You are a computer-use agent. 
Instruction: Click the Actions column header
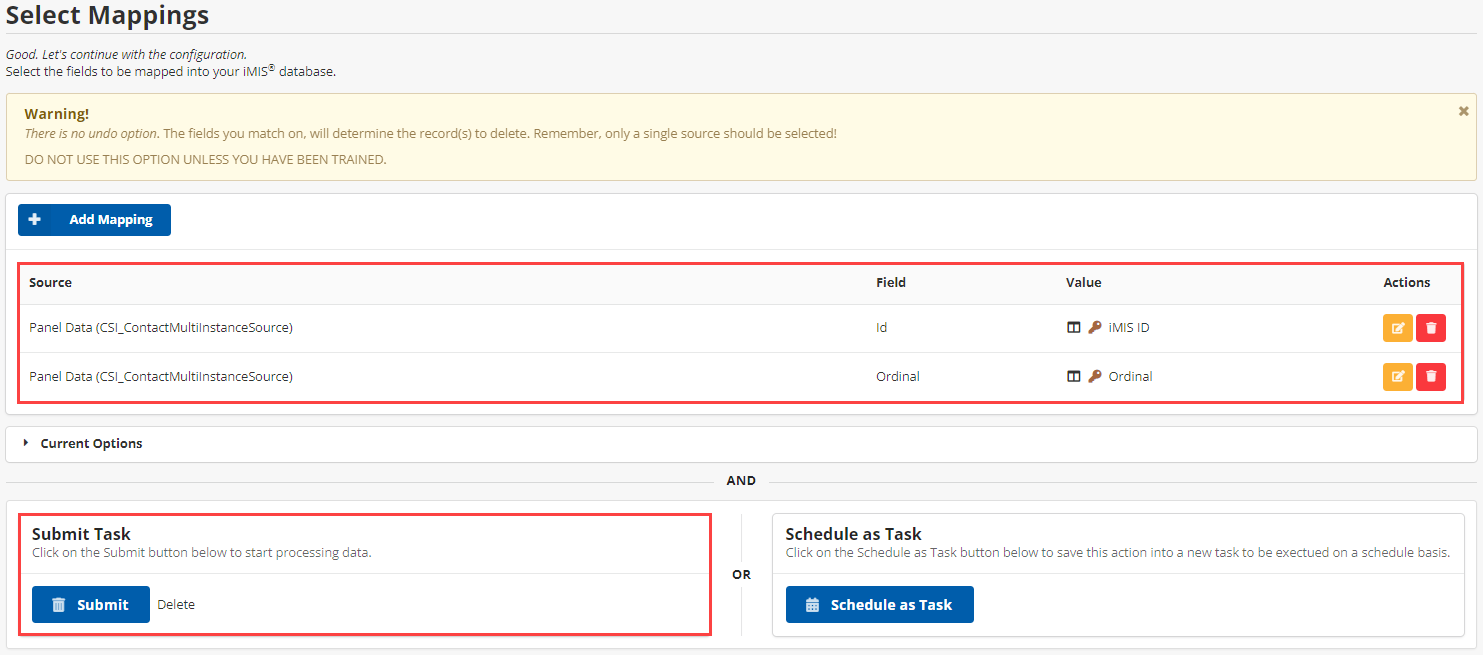pyautogui.click(x=1406, y=283)
